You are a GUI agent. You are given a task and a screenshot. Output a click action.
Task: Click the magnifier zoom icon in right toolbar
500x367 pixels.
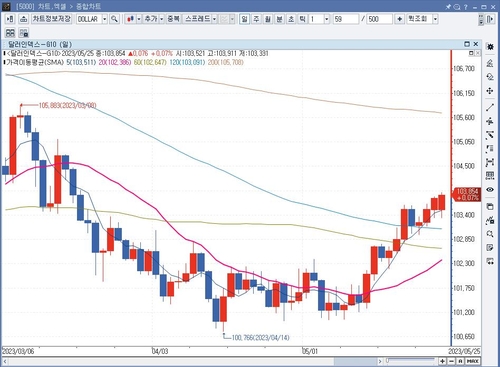point(490,234)
